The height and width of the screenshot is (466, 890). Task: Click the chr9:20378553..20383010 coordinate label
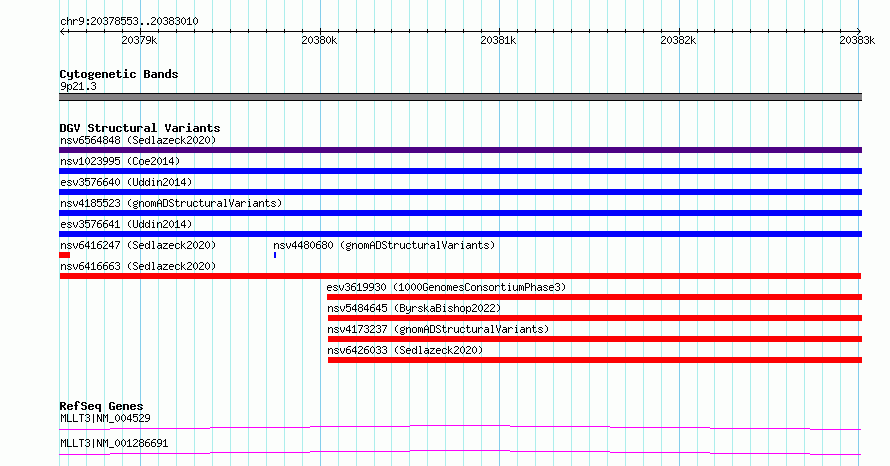tap(129, 21)
